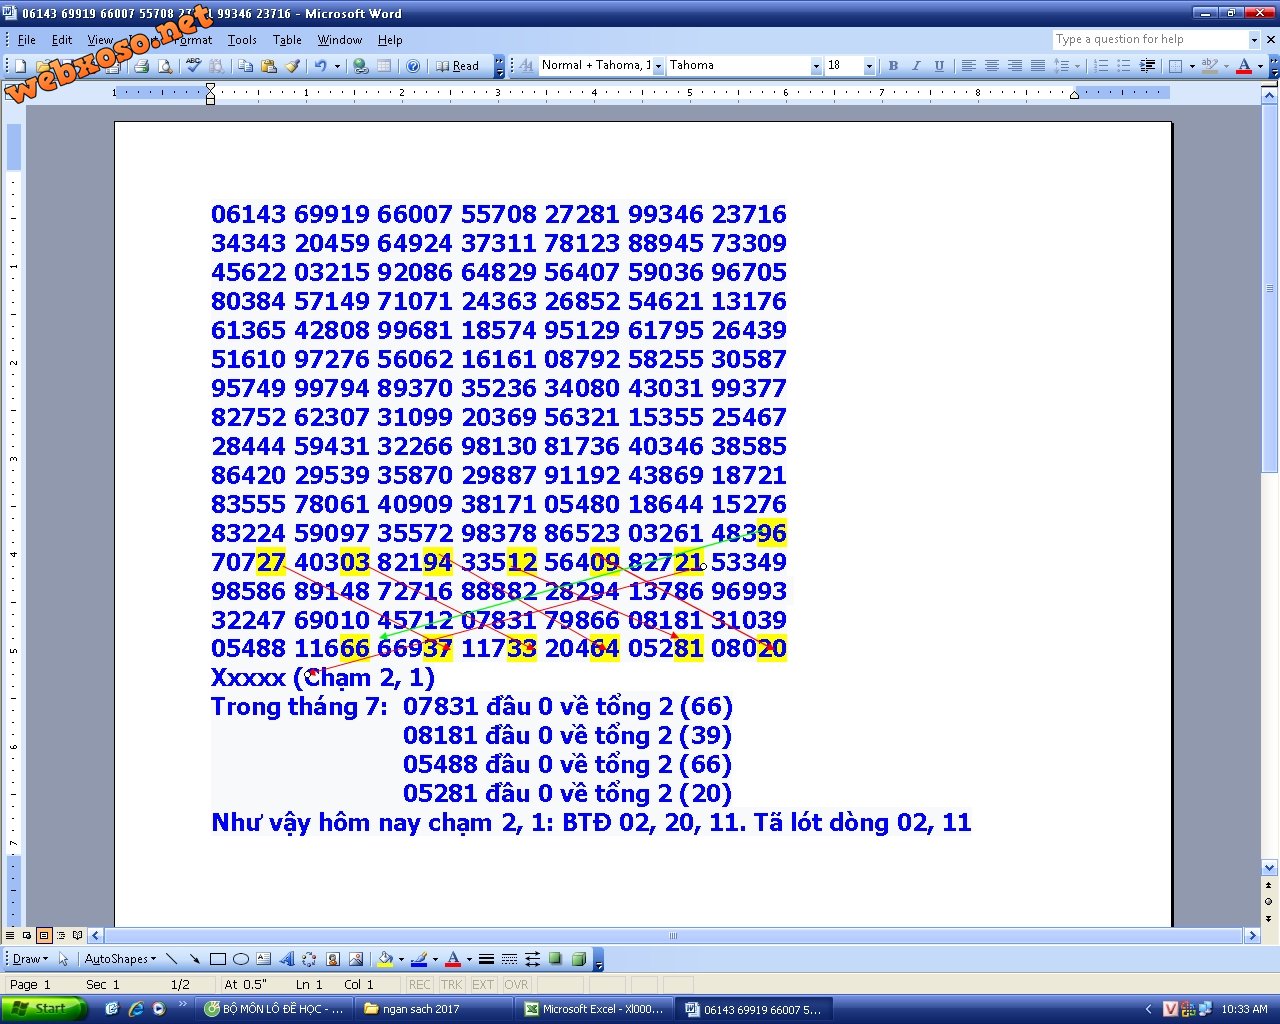Screen dimensions: 1280x1024
Task: Apply outside border to selection
Action: [1175, 66]
